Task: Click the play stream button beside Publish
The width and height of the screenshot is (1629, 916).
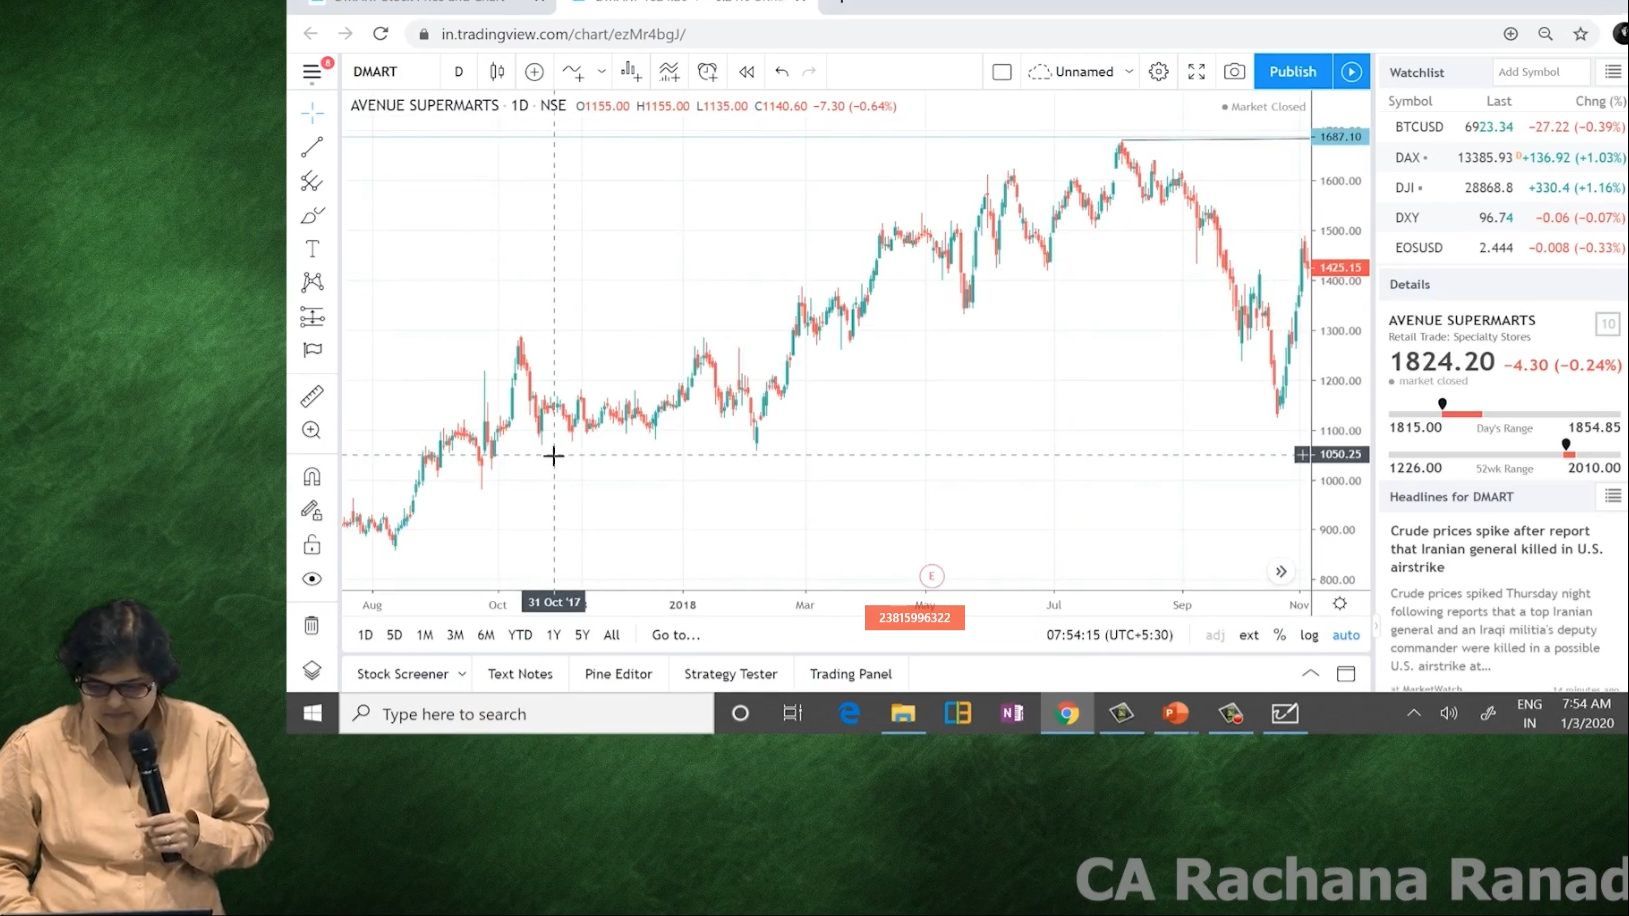Action: (1351, 72)
